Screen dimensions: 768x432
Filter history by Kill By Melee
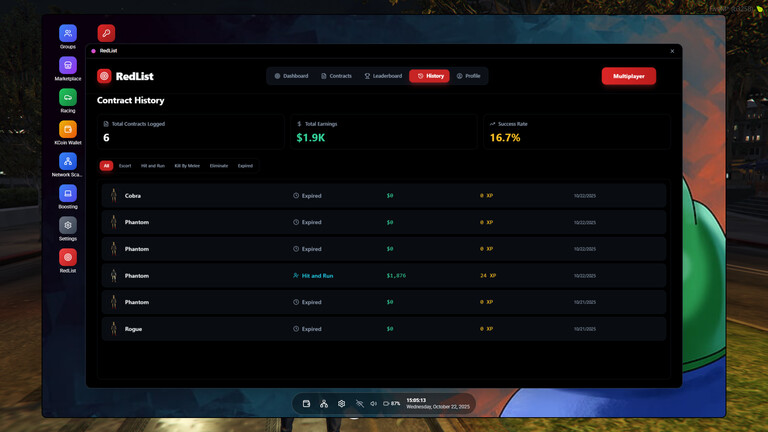187,166
